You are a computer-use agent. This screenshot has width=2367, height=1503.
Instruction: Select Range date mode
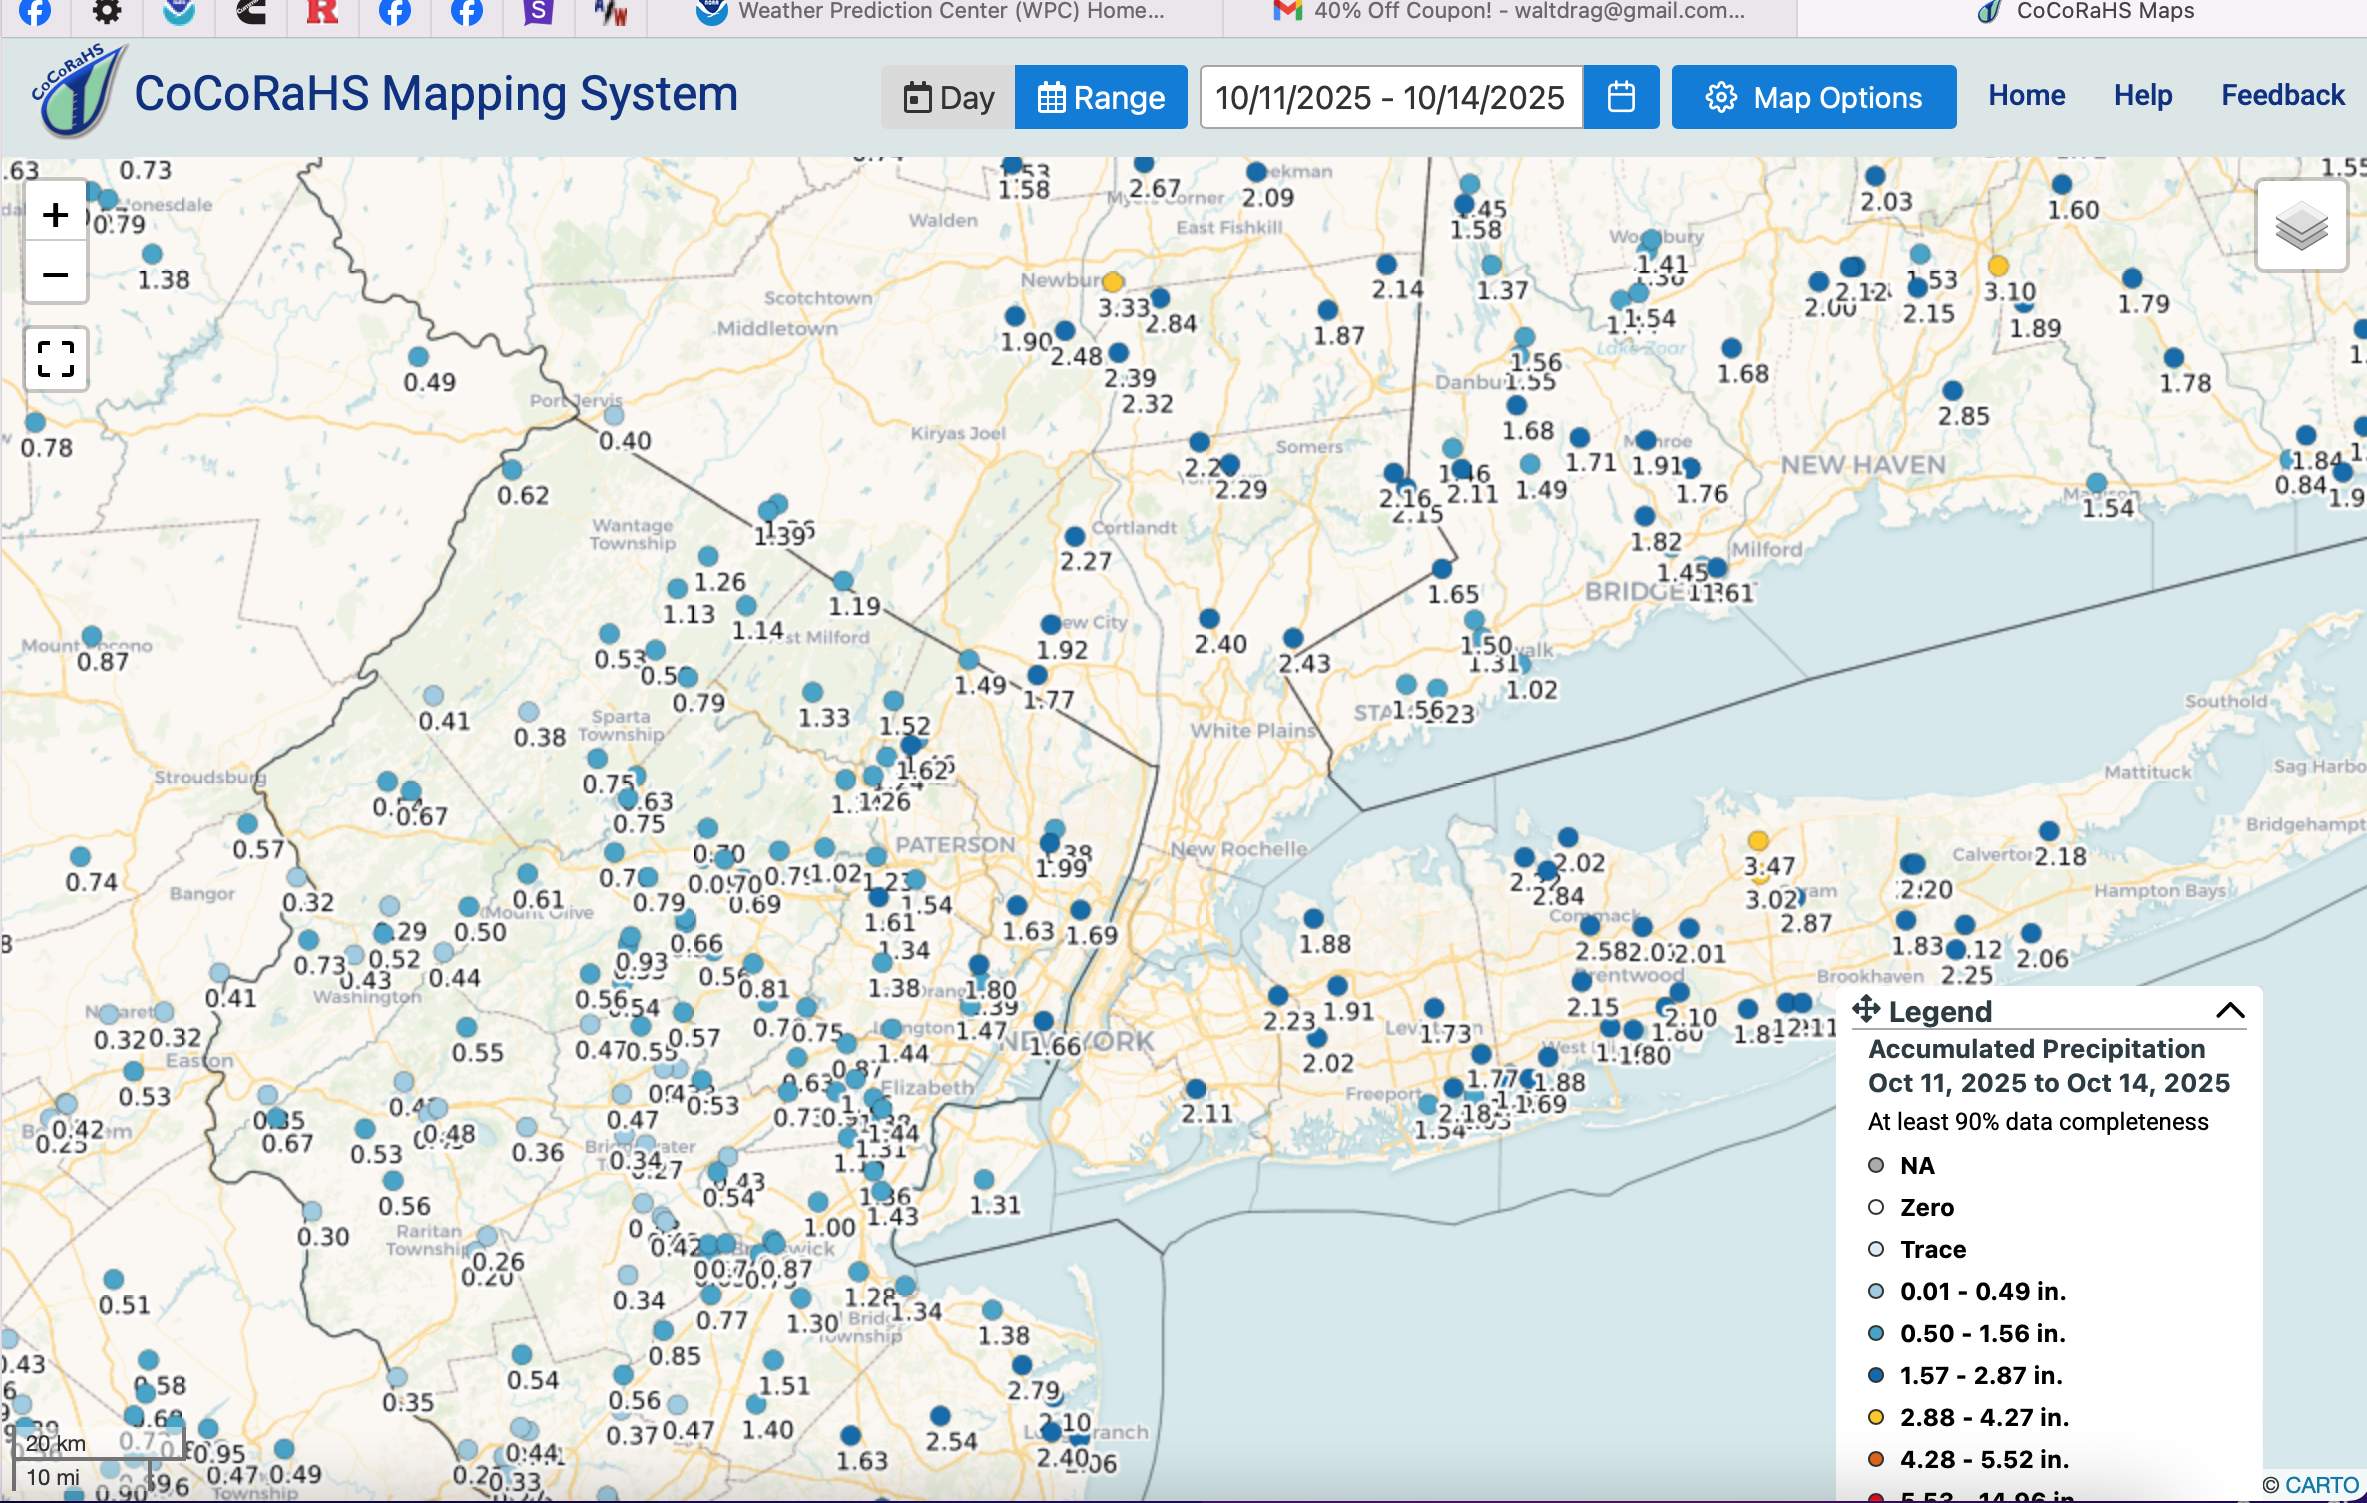1101,97
